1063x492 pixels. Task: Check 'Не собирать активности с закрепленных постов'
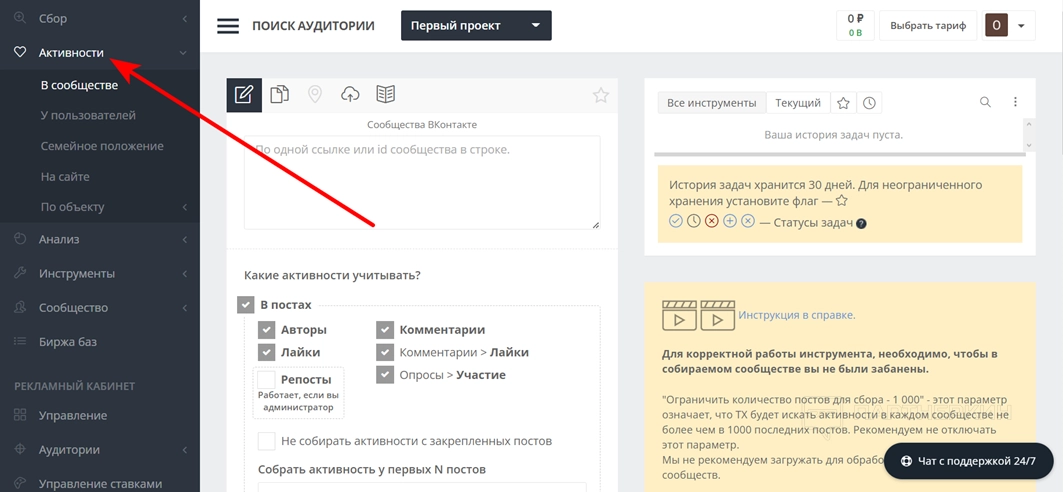[266, 441]
